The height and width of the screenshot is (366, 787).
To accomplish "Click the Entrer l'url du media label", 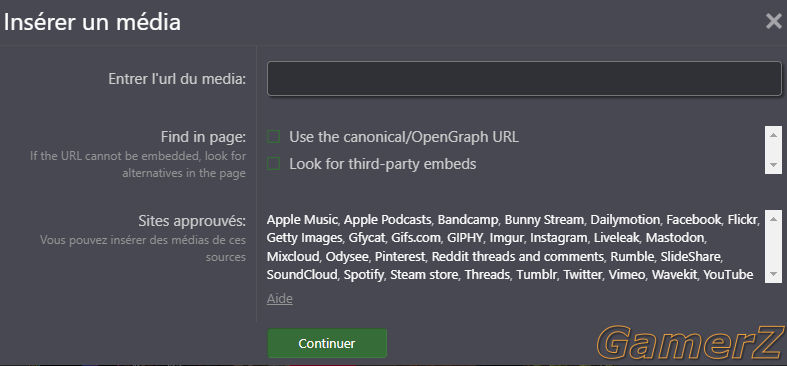I will tap(177, 79).
